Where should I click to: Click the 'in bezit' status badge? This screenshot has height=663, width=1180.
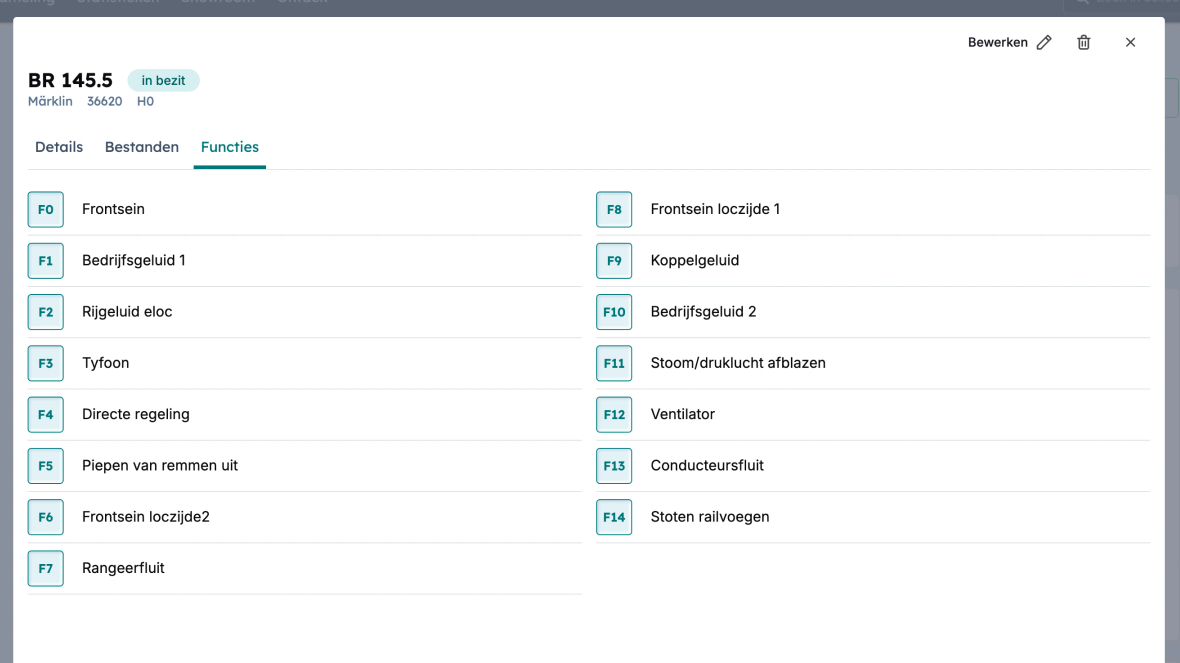click(163, 81)
